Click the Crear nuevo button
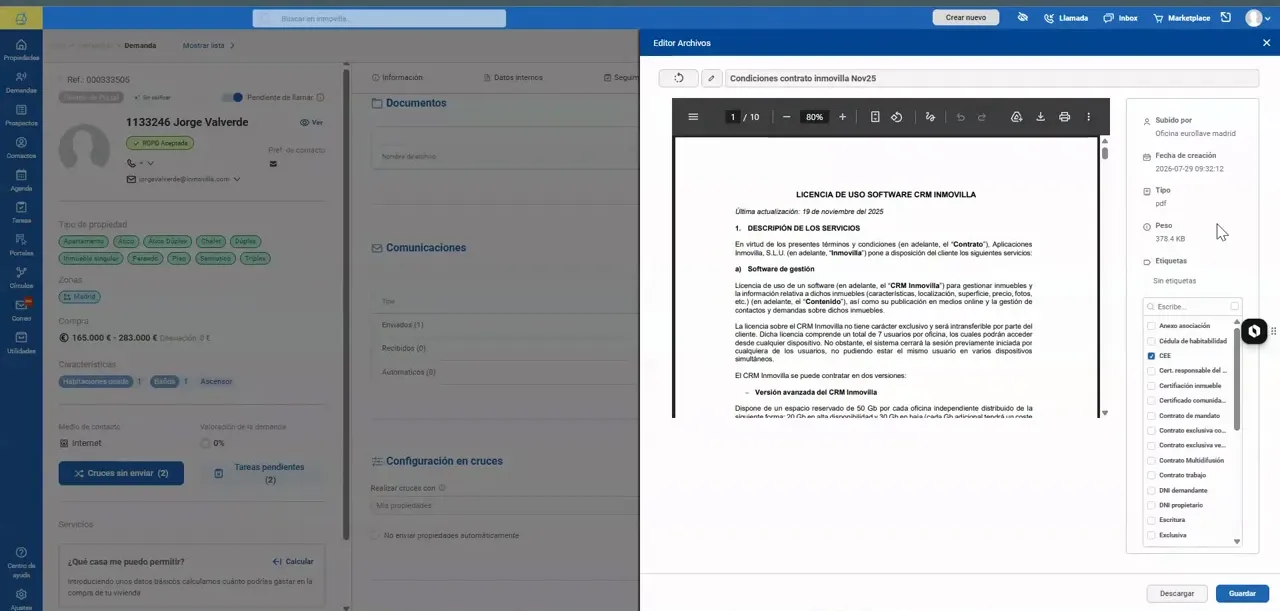The width and height of the screenshot is (1280, 611). 966,18
